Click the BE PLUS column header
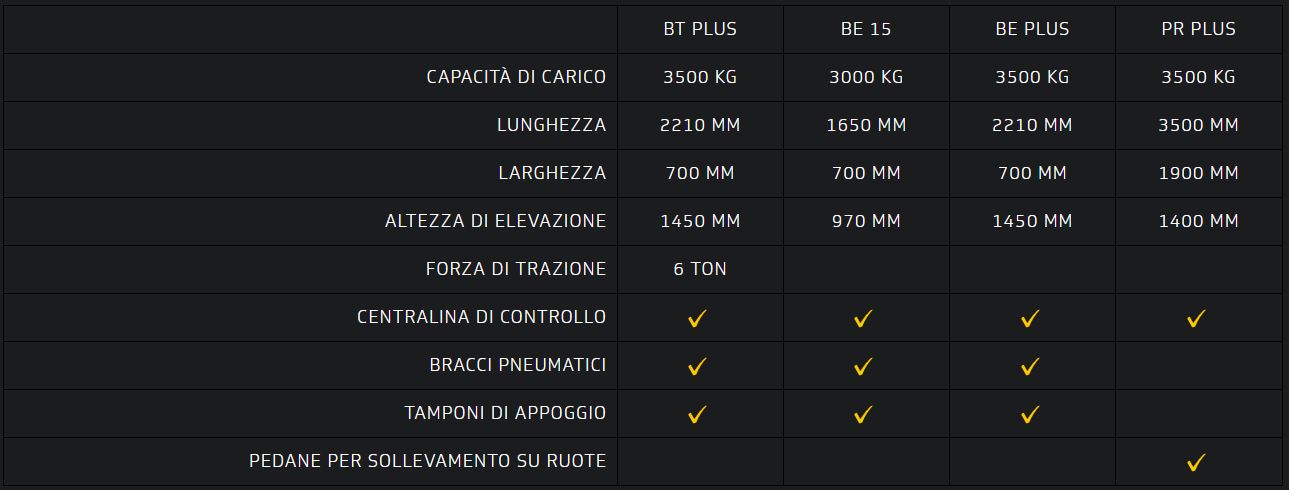Screen dimensions: 1289x490 click(x=1032, y=29)
